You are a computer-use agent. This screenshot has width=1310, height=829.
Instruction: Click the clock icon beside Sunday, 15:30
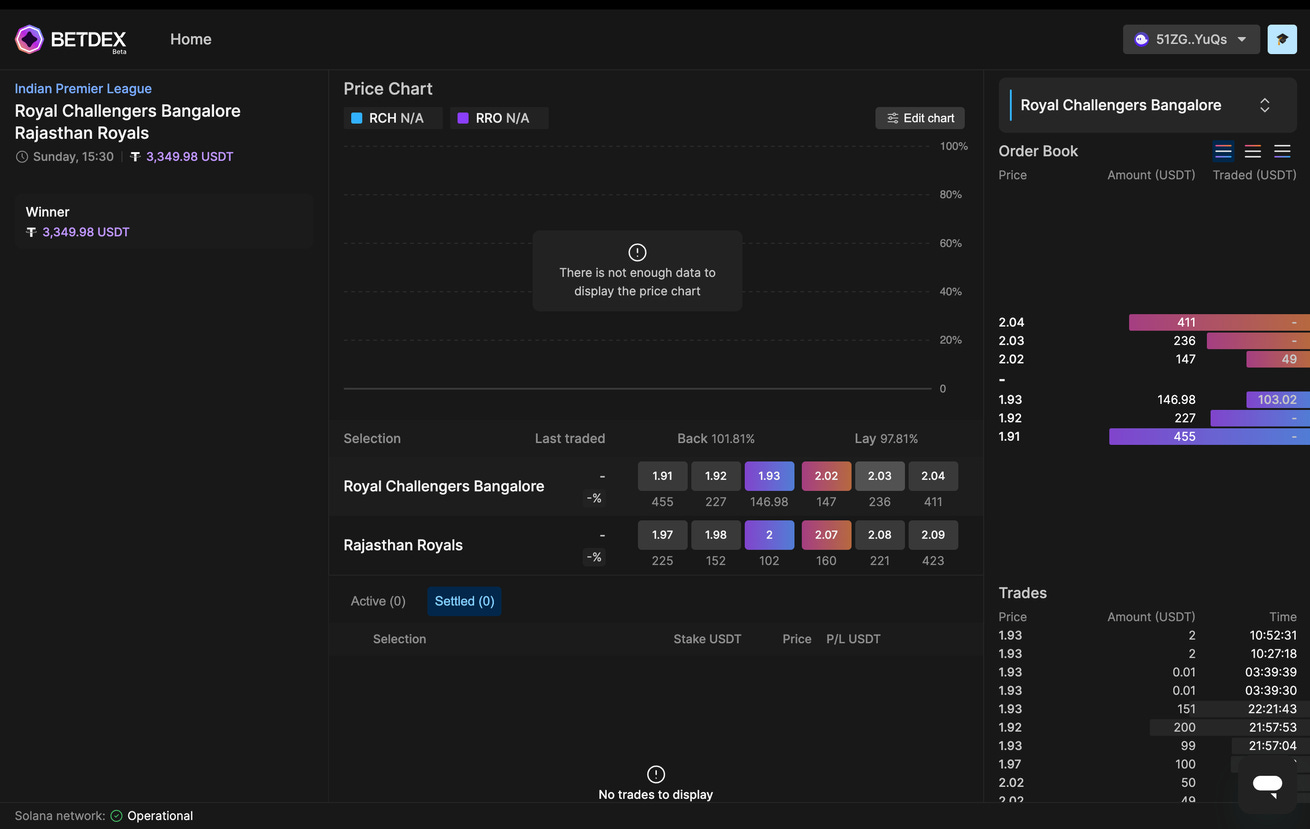(x=22, y=157)
